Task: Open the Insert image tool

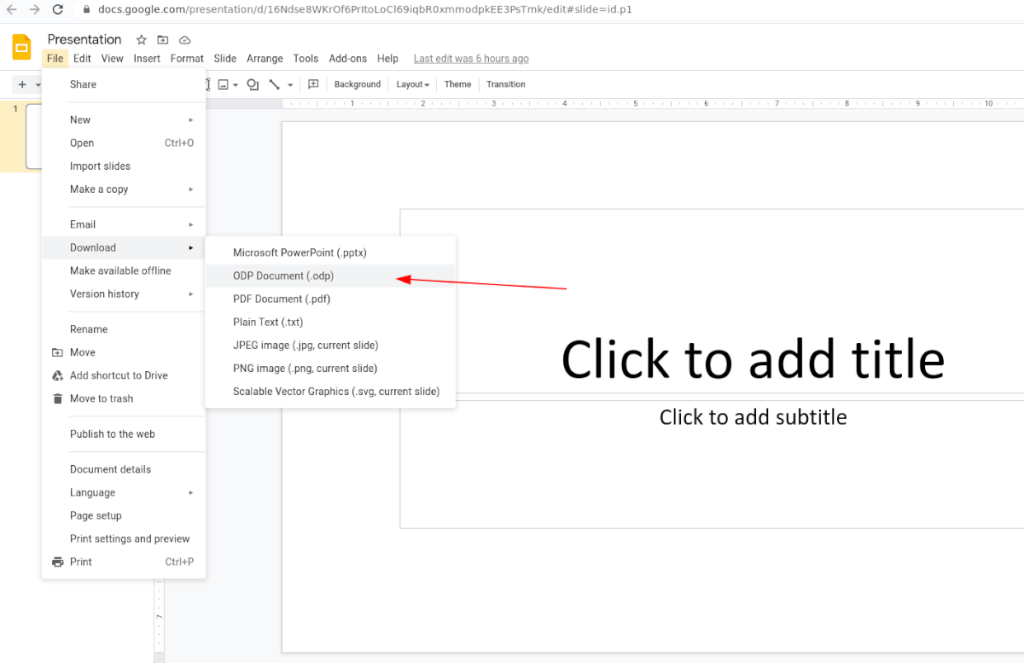Action: click(223, 84)
